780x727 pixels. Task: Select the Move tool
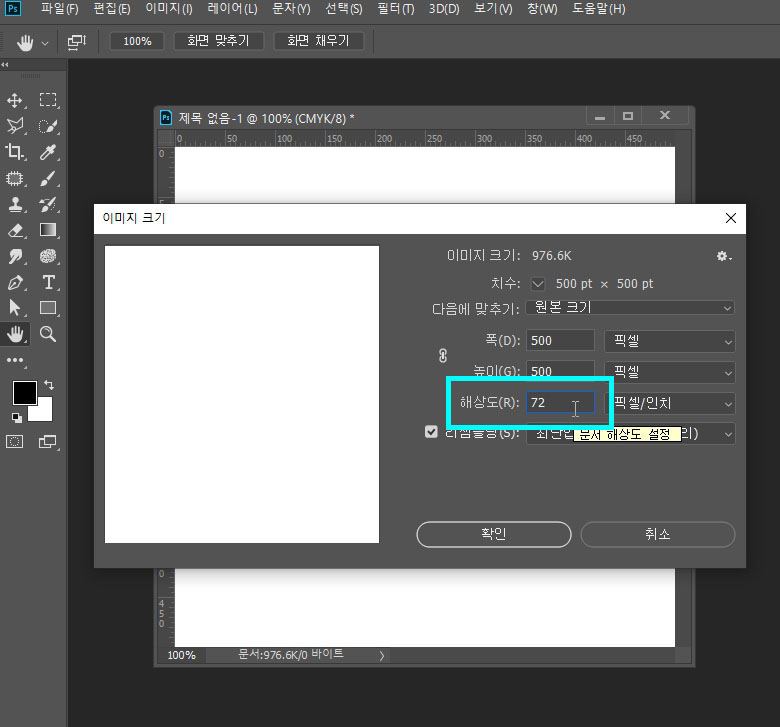pyautogui.click(x=15, y=100)
